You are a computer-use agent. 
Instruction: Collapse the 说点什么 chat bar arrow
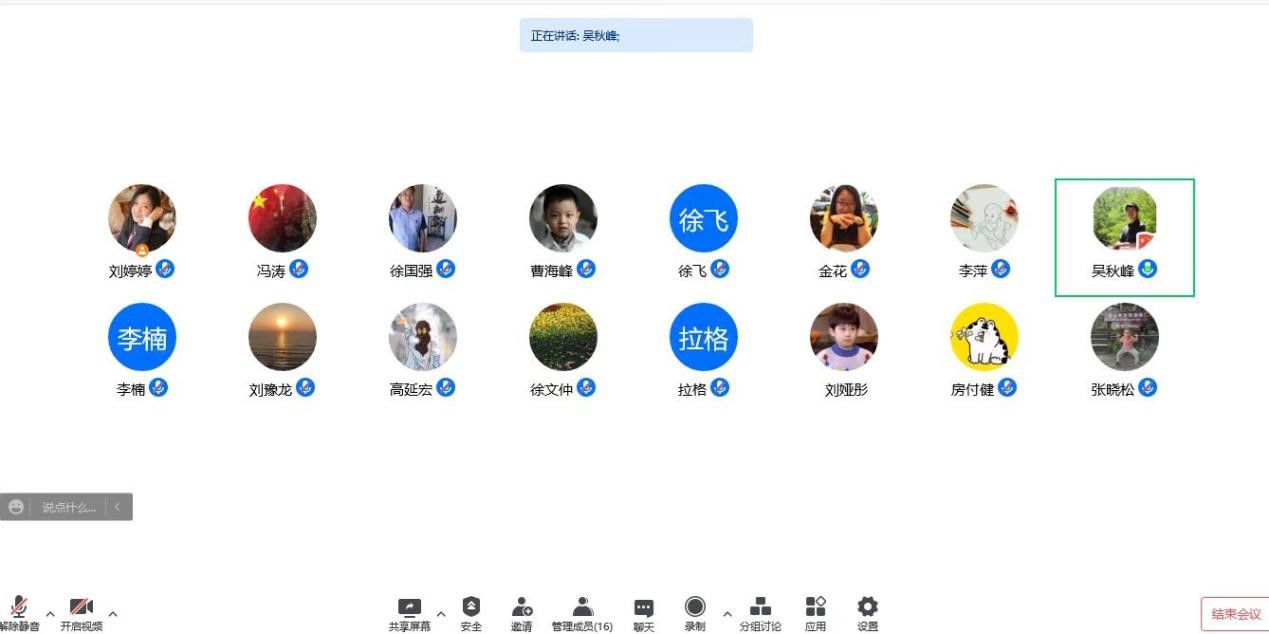pos(117,507)
